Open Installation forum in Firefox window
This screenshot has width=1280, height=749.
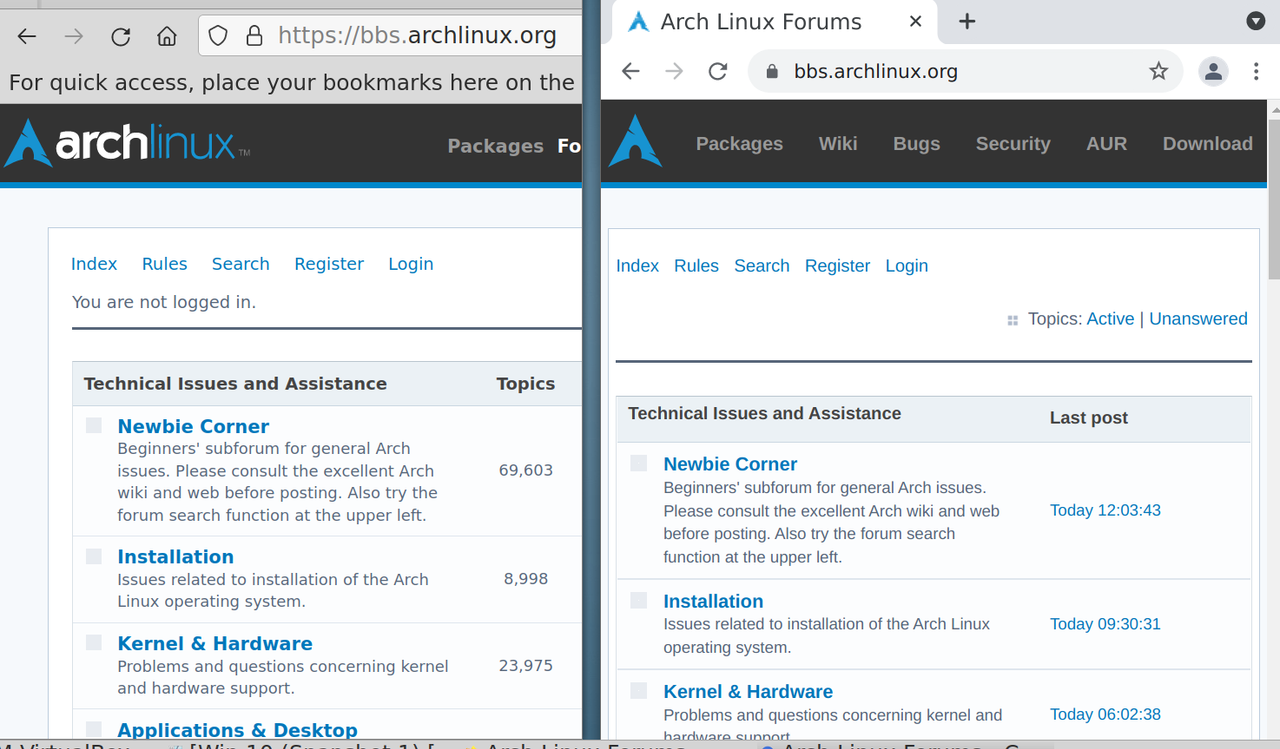[175, 557]
